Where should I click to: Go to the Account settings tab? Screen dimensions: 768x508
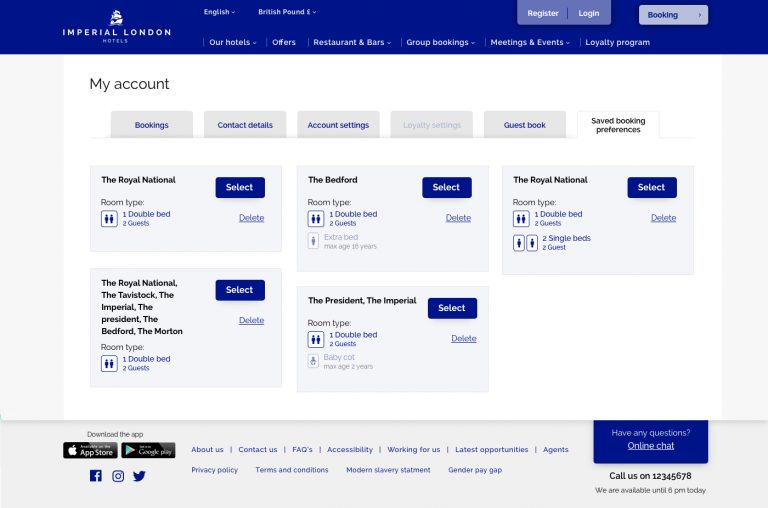click(x=338, y=125)
